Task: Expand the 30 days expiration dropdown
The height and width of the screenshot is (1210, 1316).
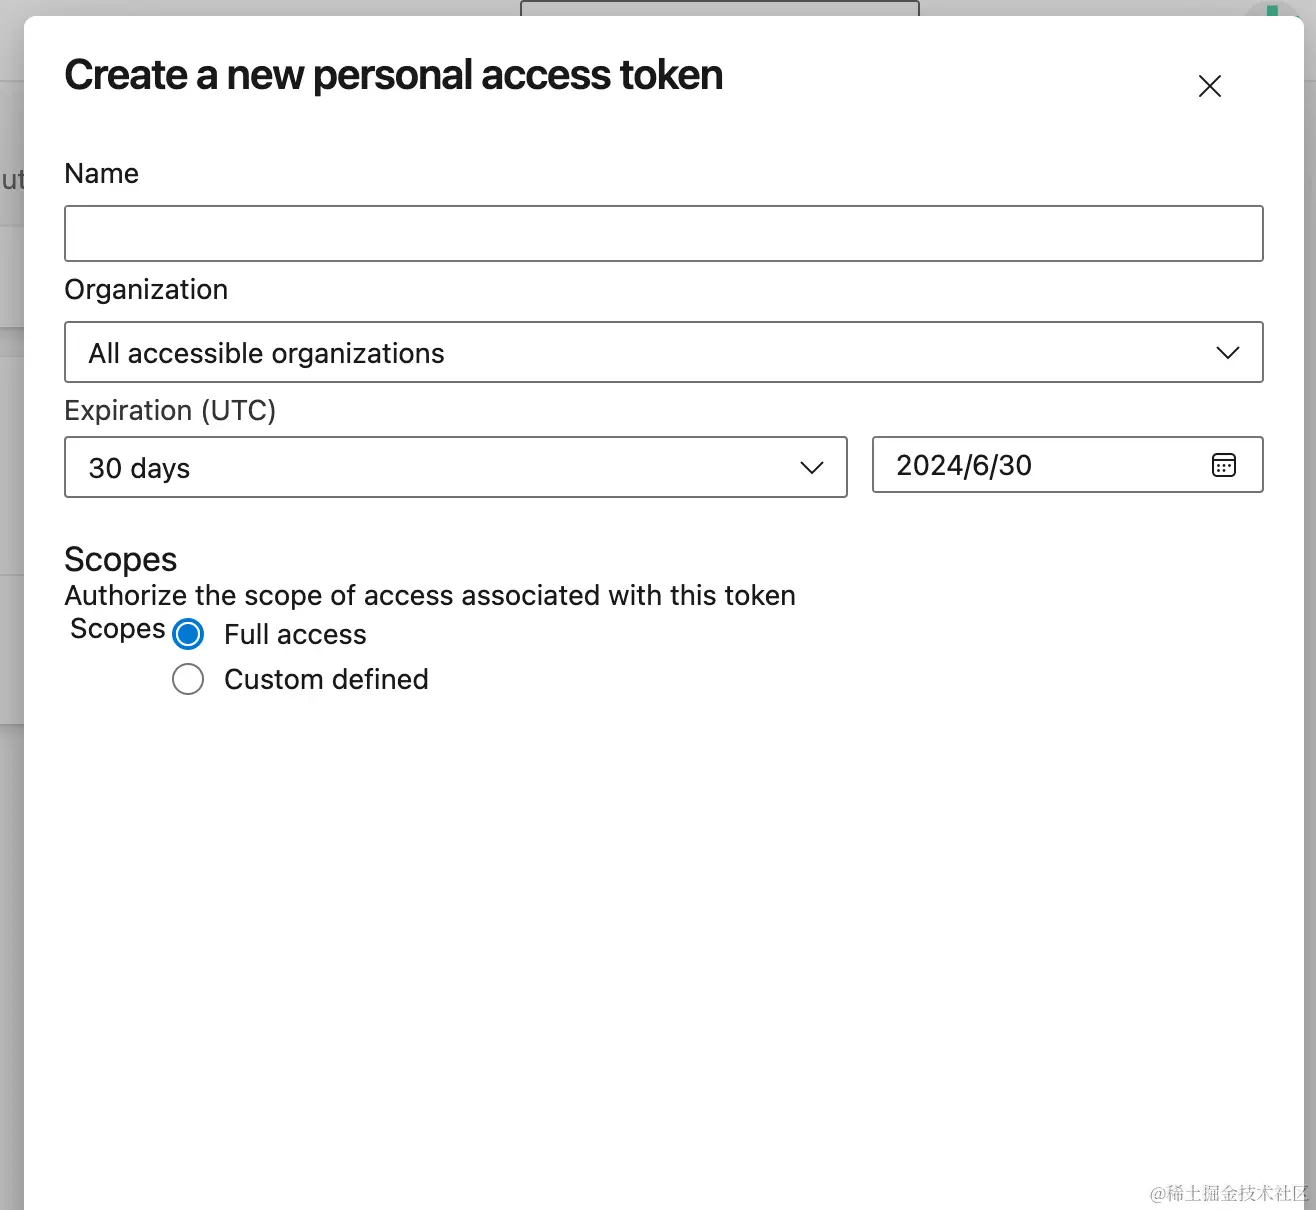Action: pyautogui.click(x=456, y=467)
